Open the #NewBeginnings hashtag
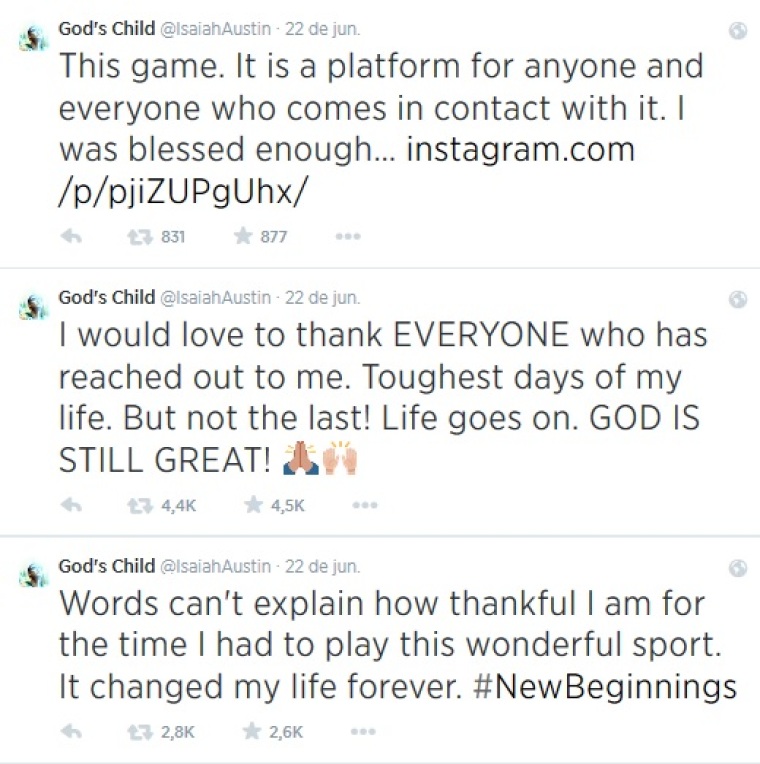Screen dimensions: 760x764 pos(605,687)
